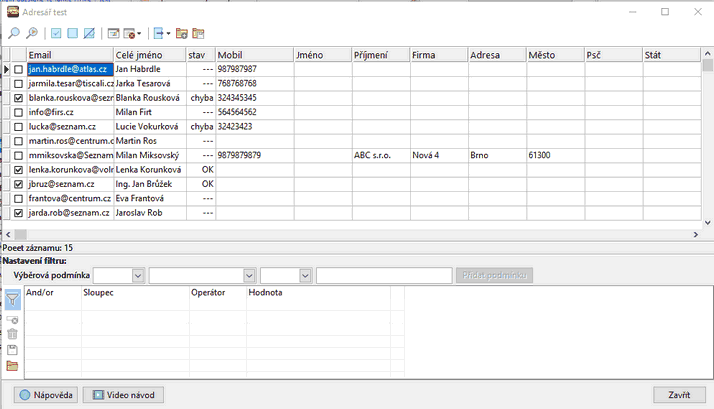Click the filter value input field
The height and width of the screenshot is (409, 714).
coord(383,275)
